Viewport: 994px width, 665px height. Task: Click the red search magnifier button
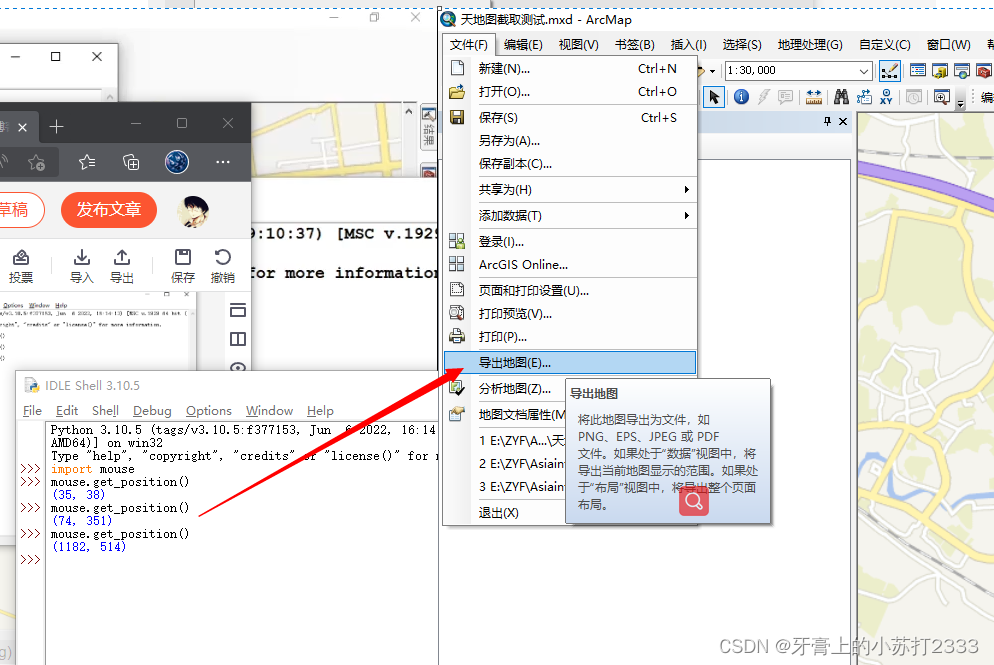tap(694, 501)
